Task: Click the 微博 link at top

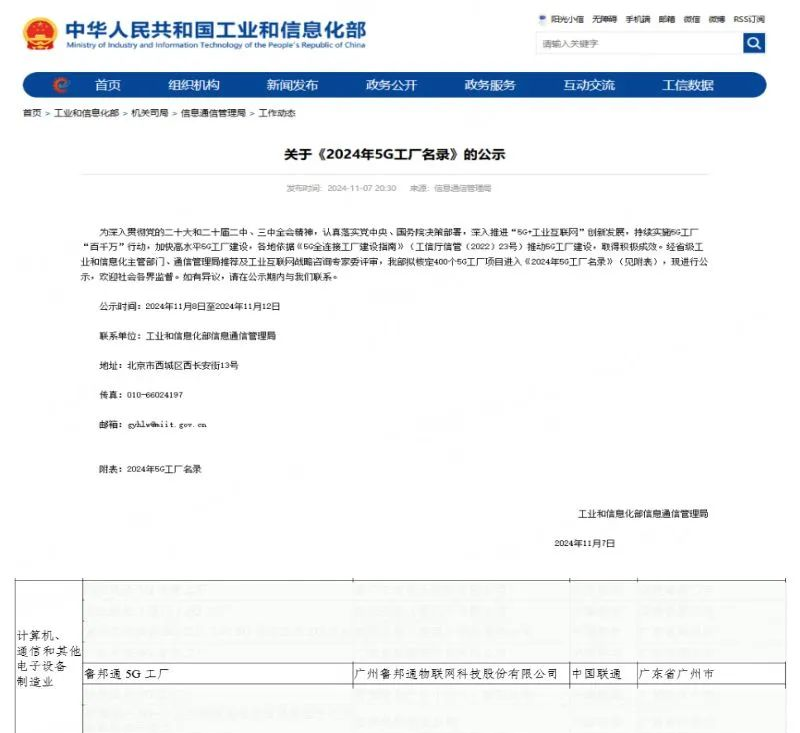Action: coord(716,19)
